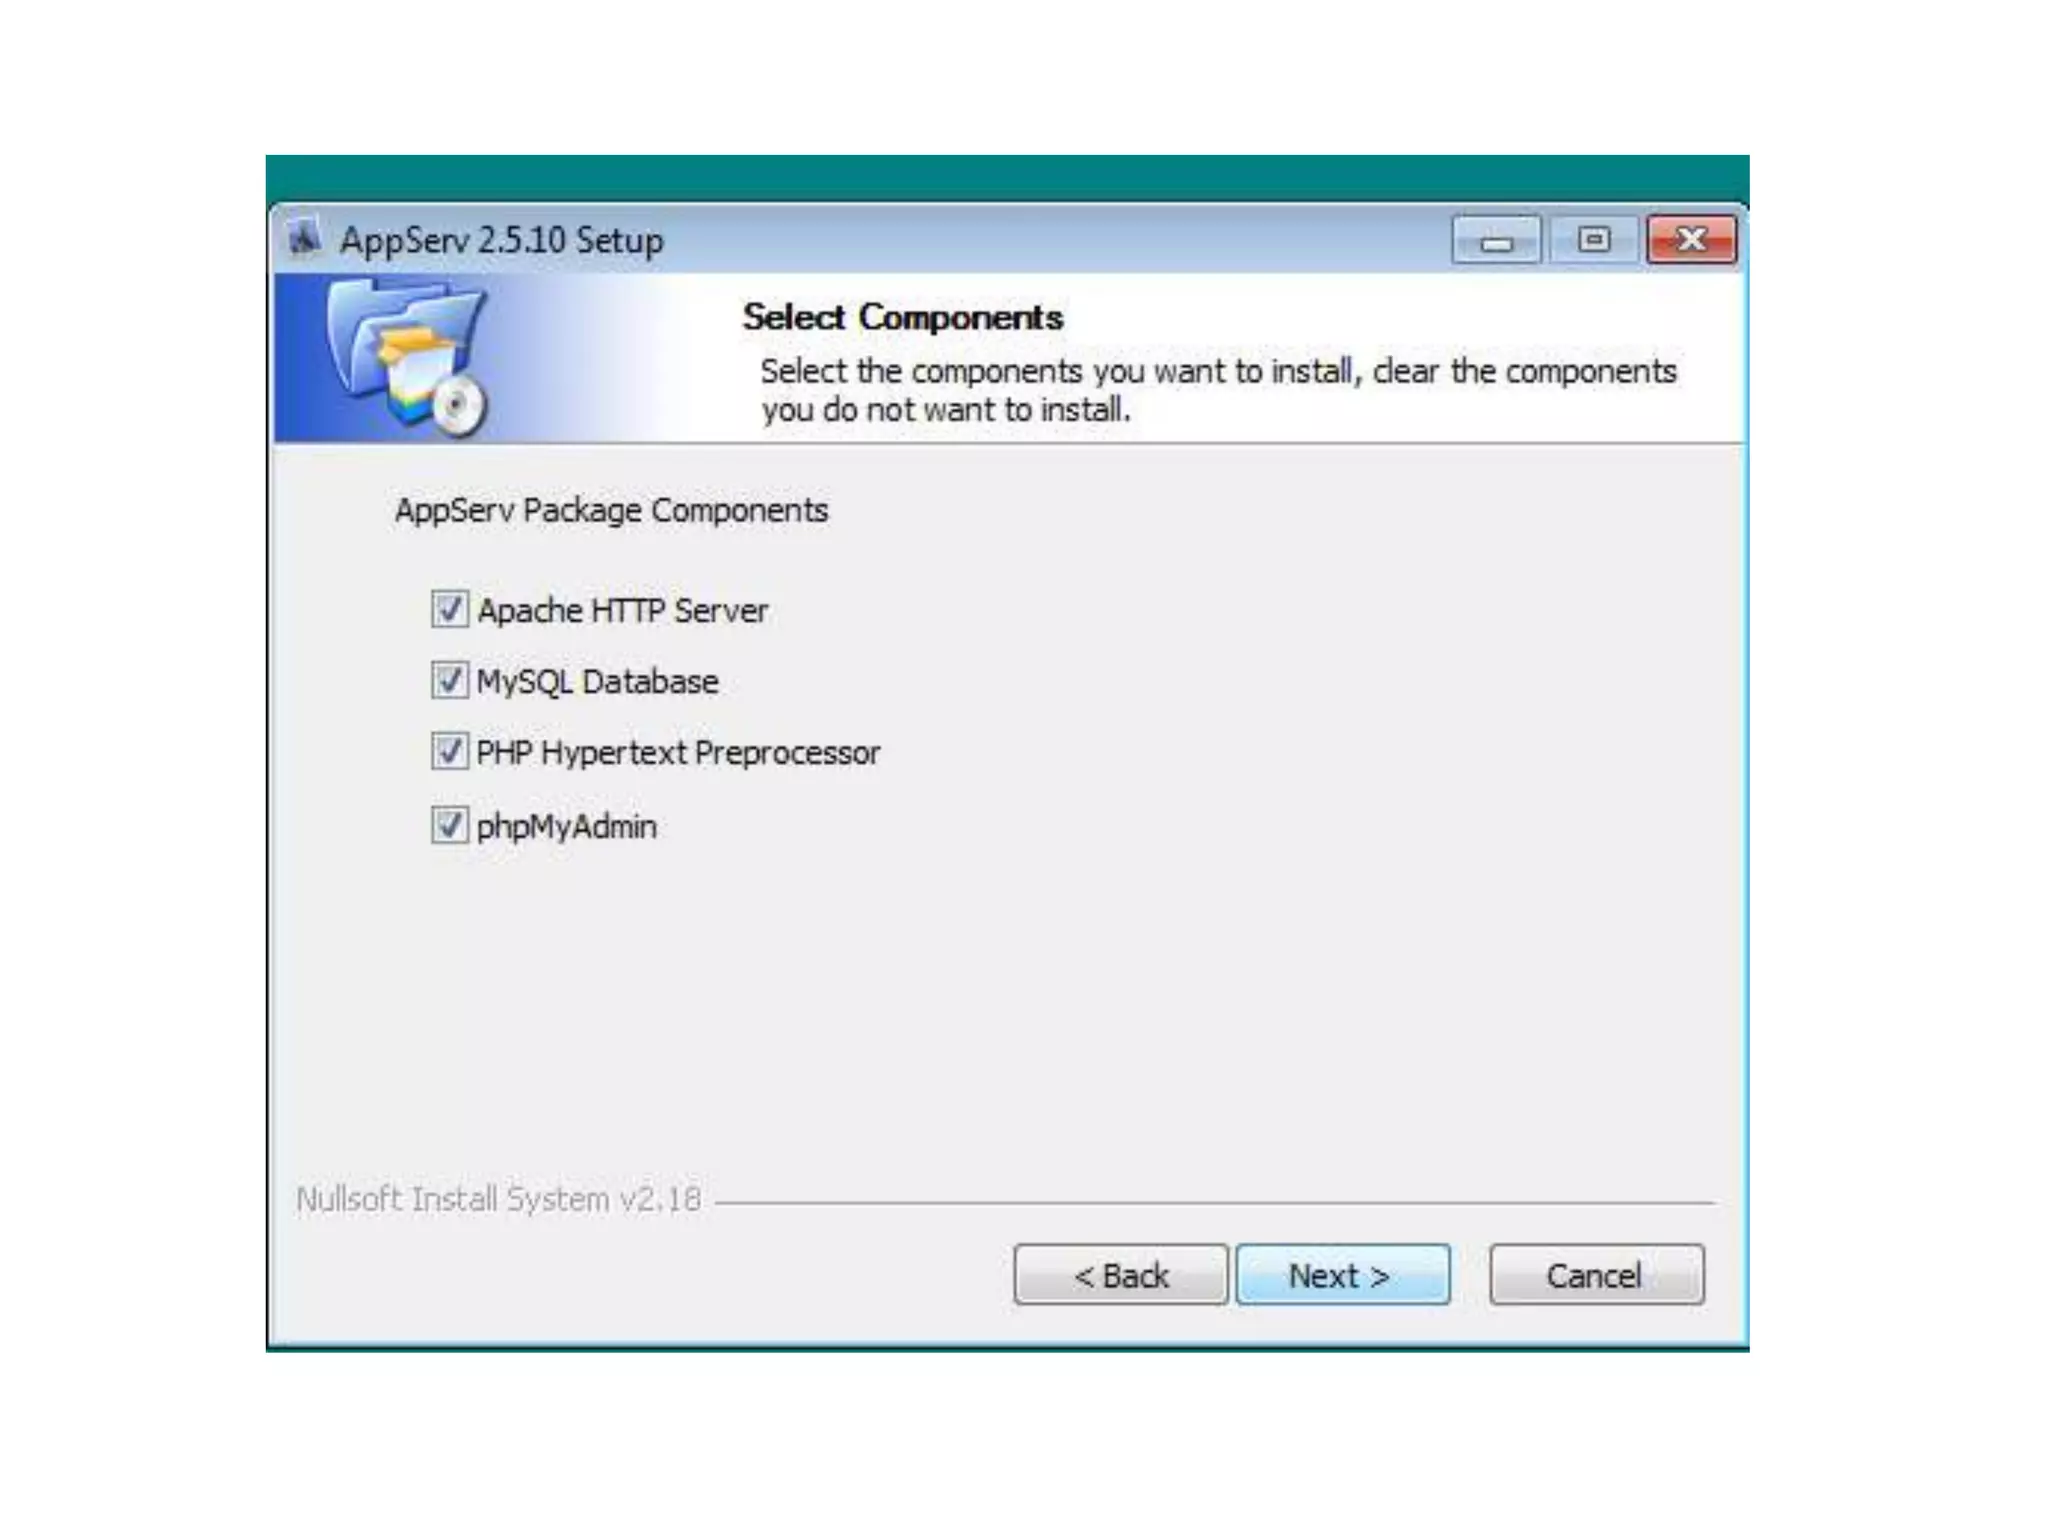The width and height of the screenshot is (2048, 1536).
Task: Maximize the AppServ Setup window
Action: pyautogui.click(x=1594, y=240)
